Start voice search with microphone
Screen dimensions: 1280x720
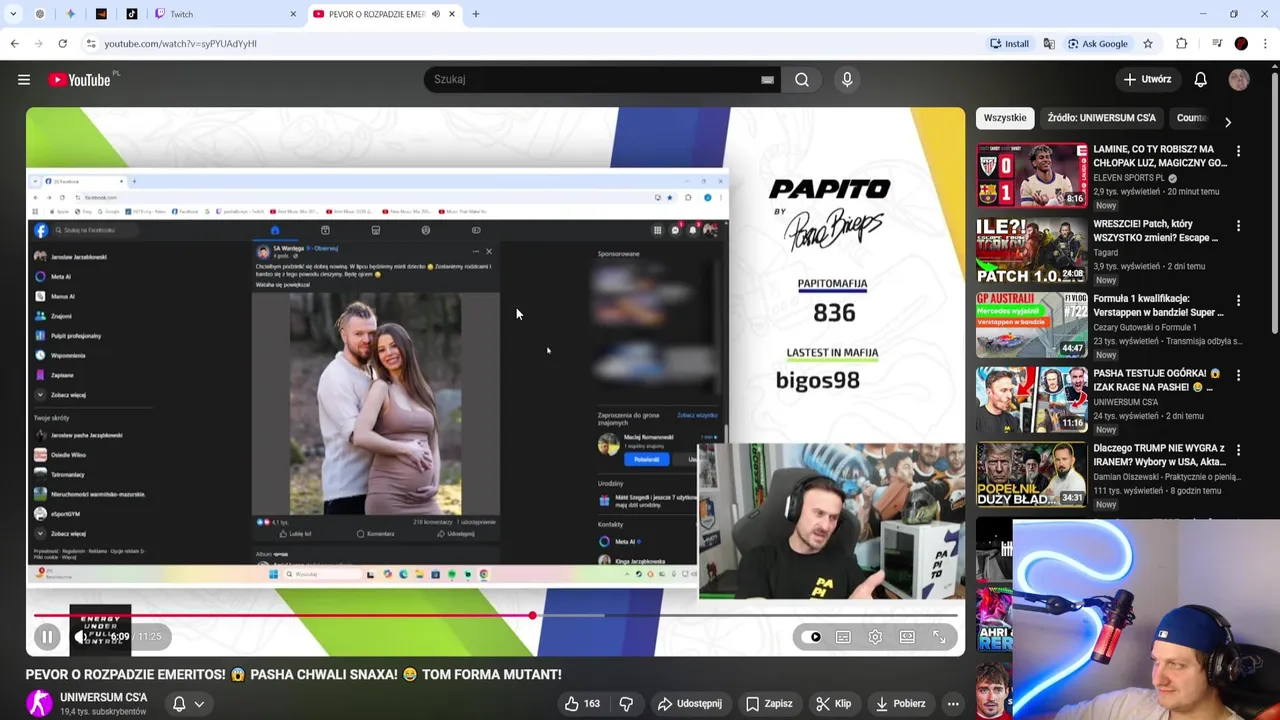[x=847, y=80]
